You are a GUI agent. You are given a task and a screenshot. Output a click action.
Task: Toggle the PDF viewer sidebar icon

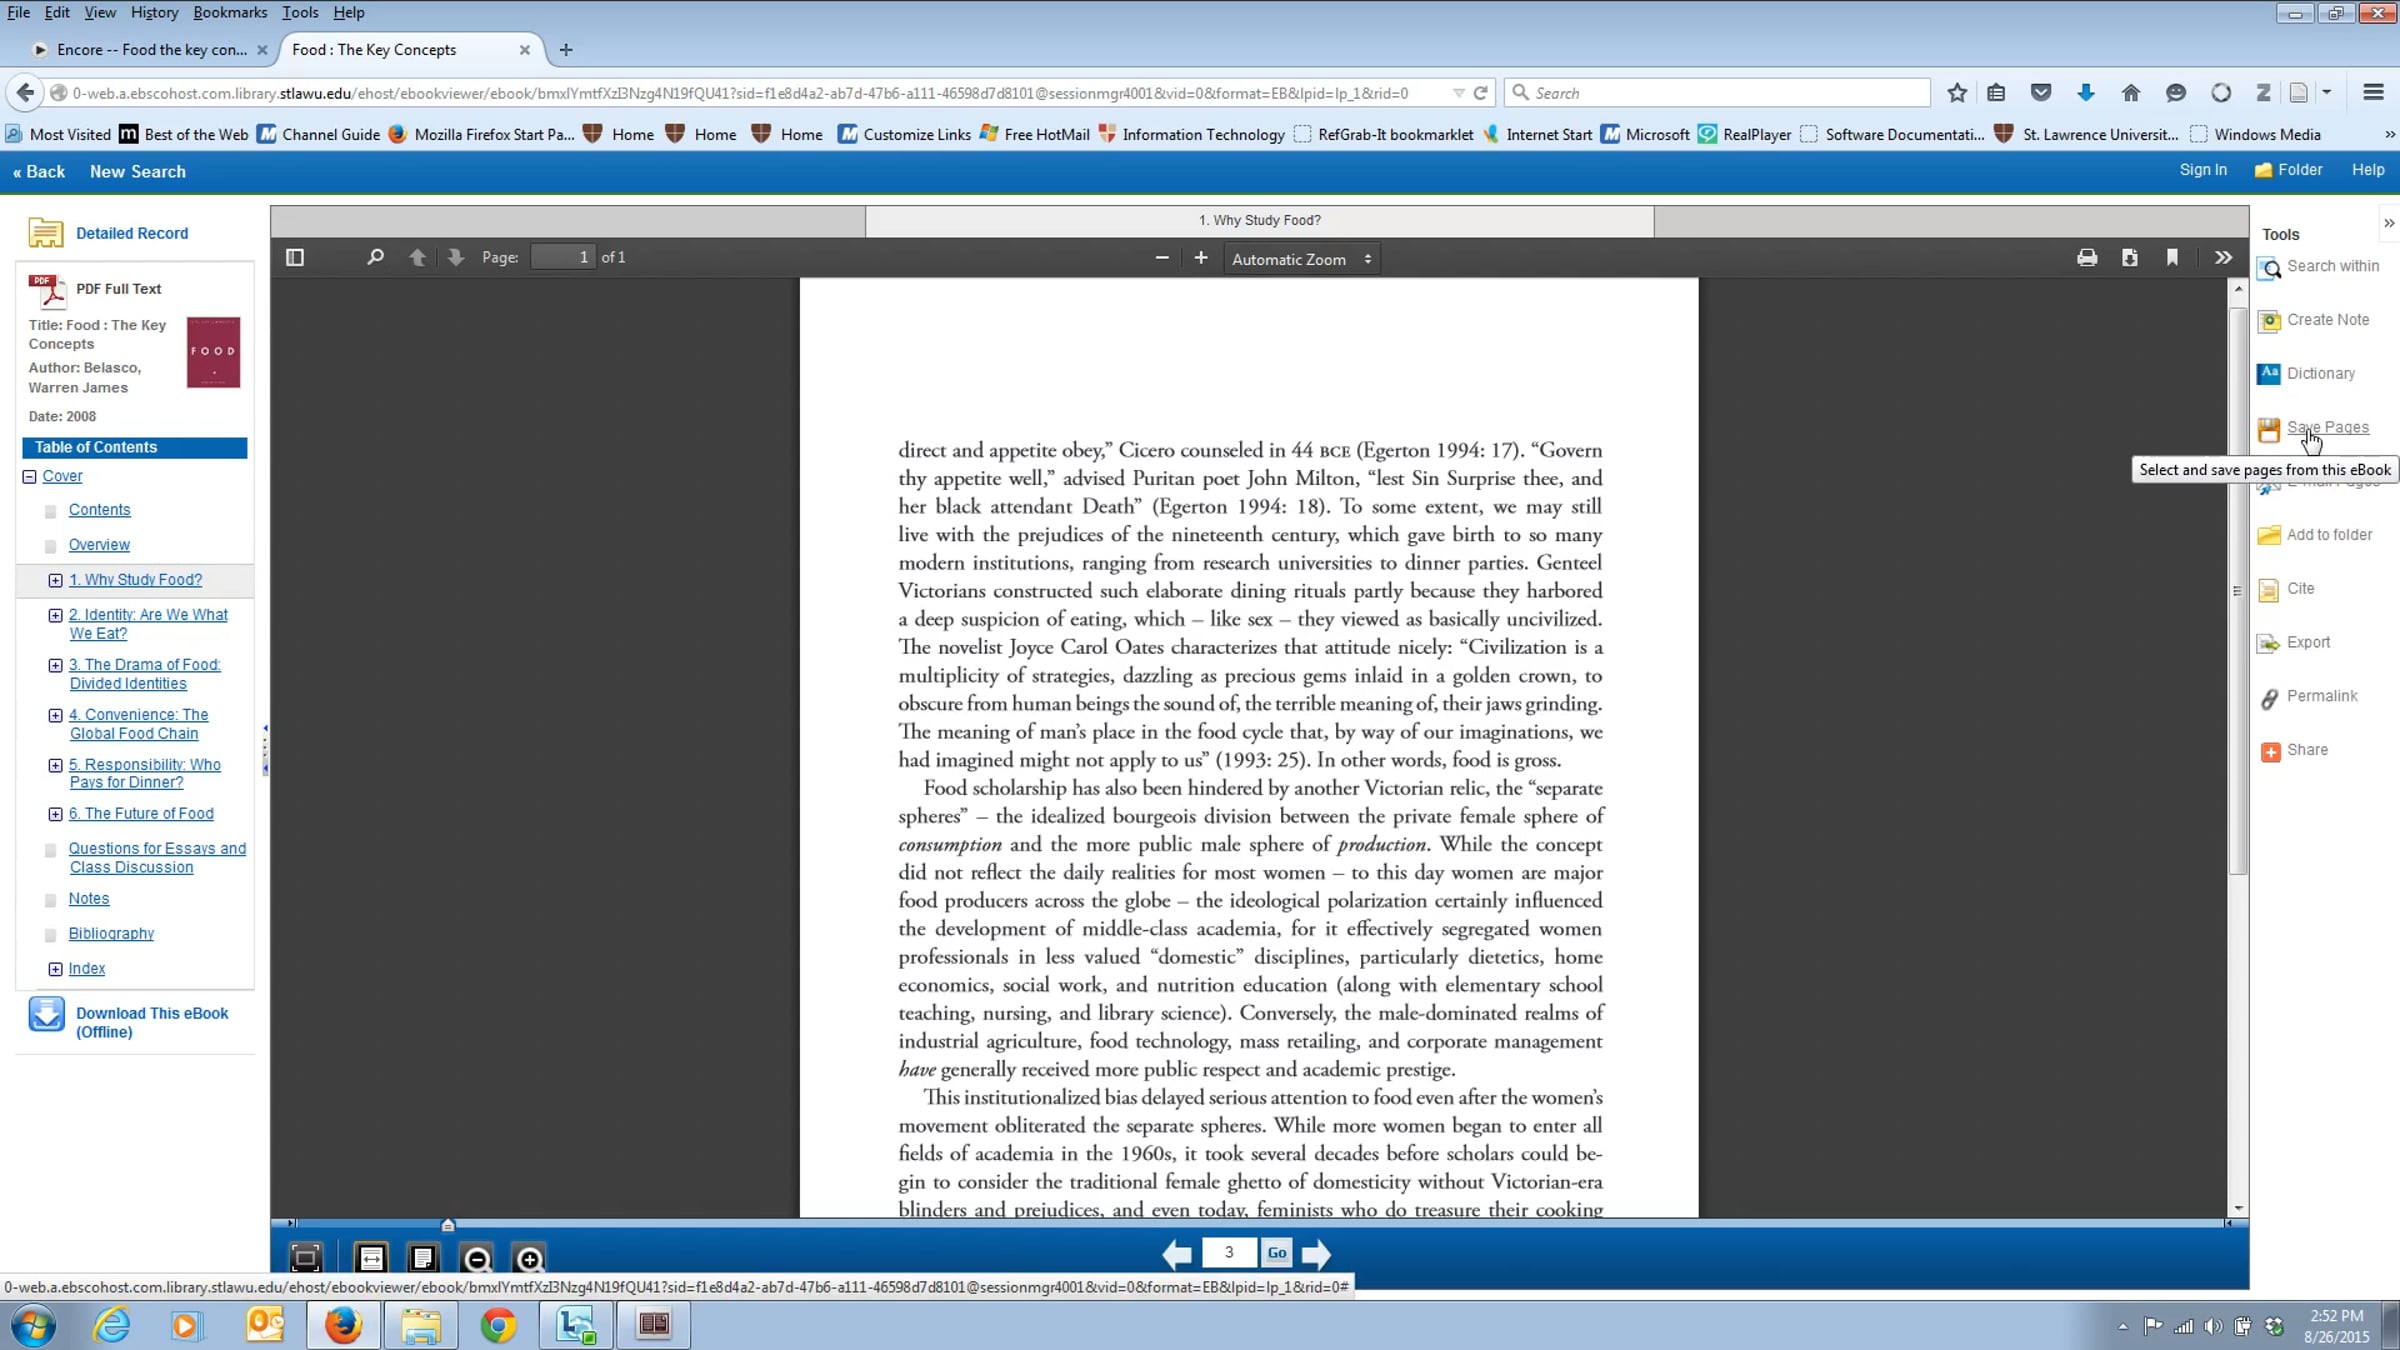[x=294, y=258]
